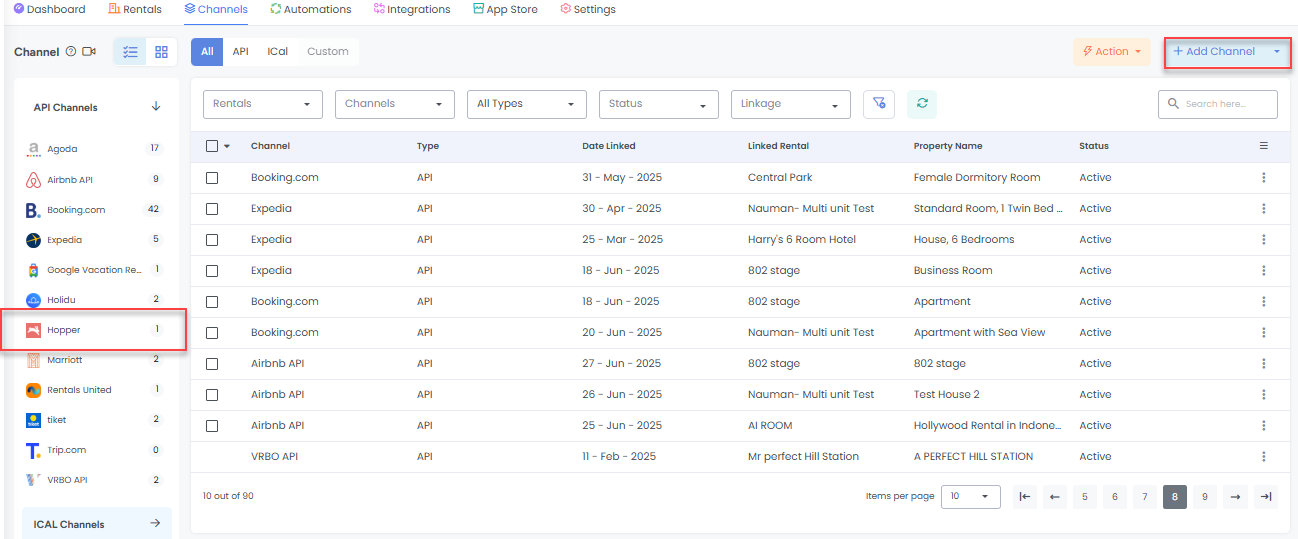1298x539 pixels.
Task: Check the Airbnb API AI ROOM row checkbox
Action: point(212,426)
